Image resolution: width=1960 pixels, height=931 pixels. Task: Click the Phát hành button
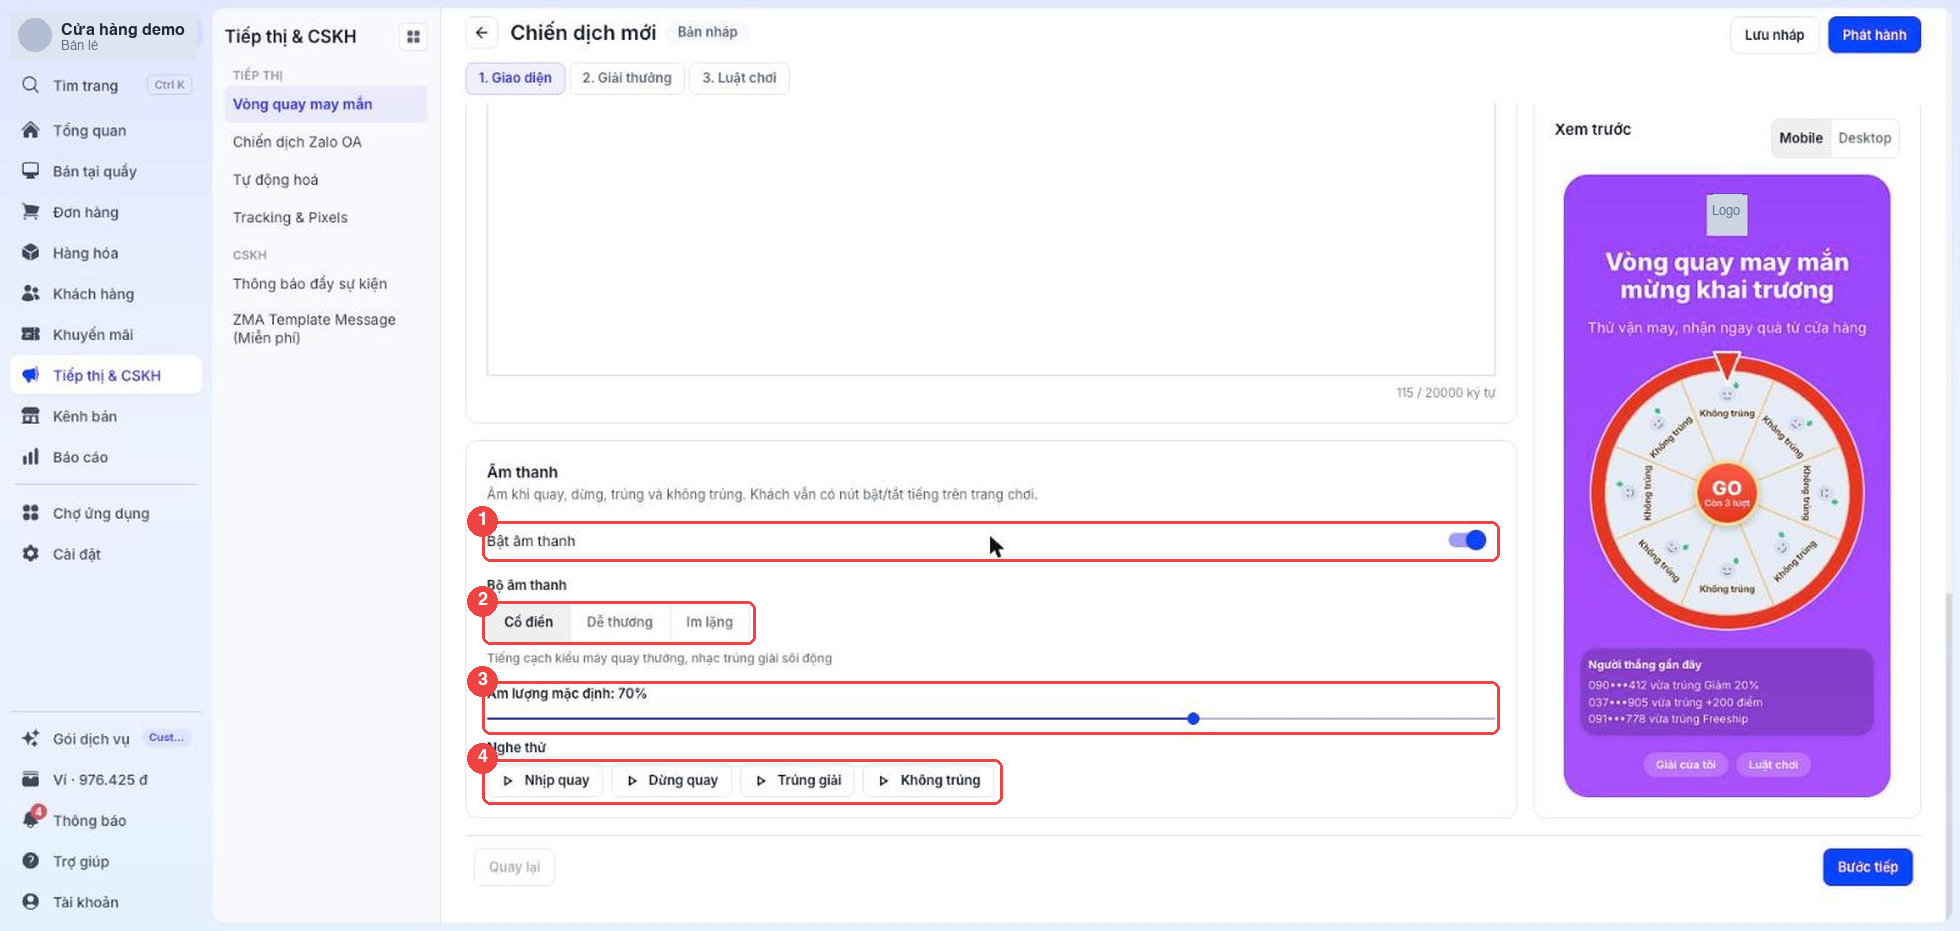coord(1874,35)
